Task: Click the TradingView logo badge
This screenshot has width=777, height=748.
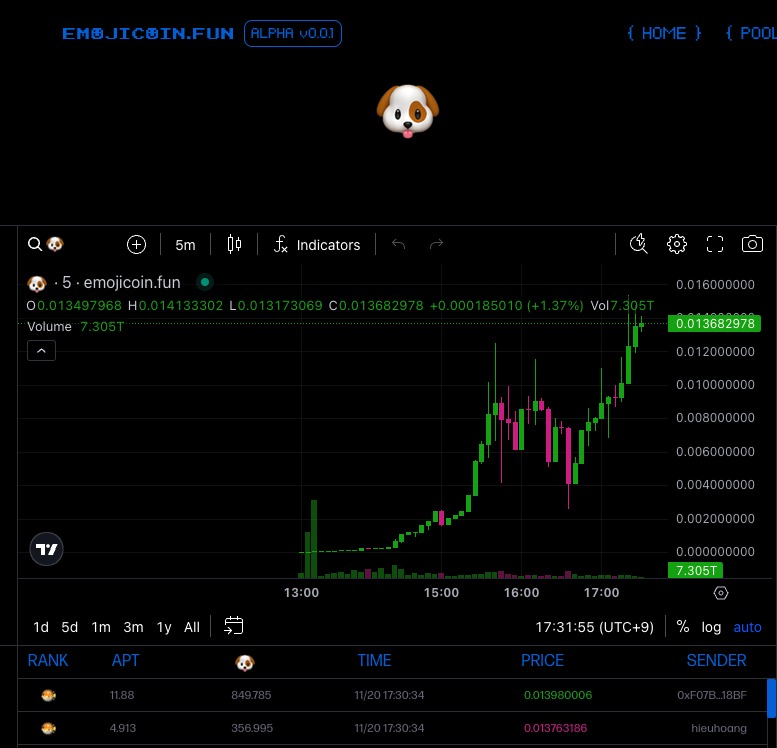Action: pos(47,549)
